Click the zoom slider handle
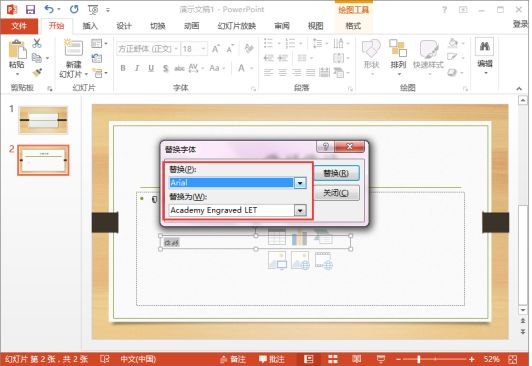Viewport: 532px width, 366px height. [x=419, y=359]
